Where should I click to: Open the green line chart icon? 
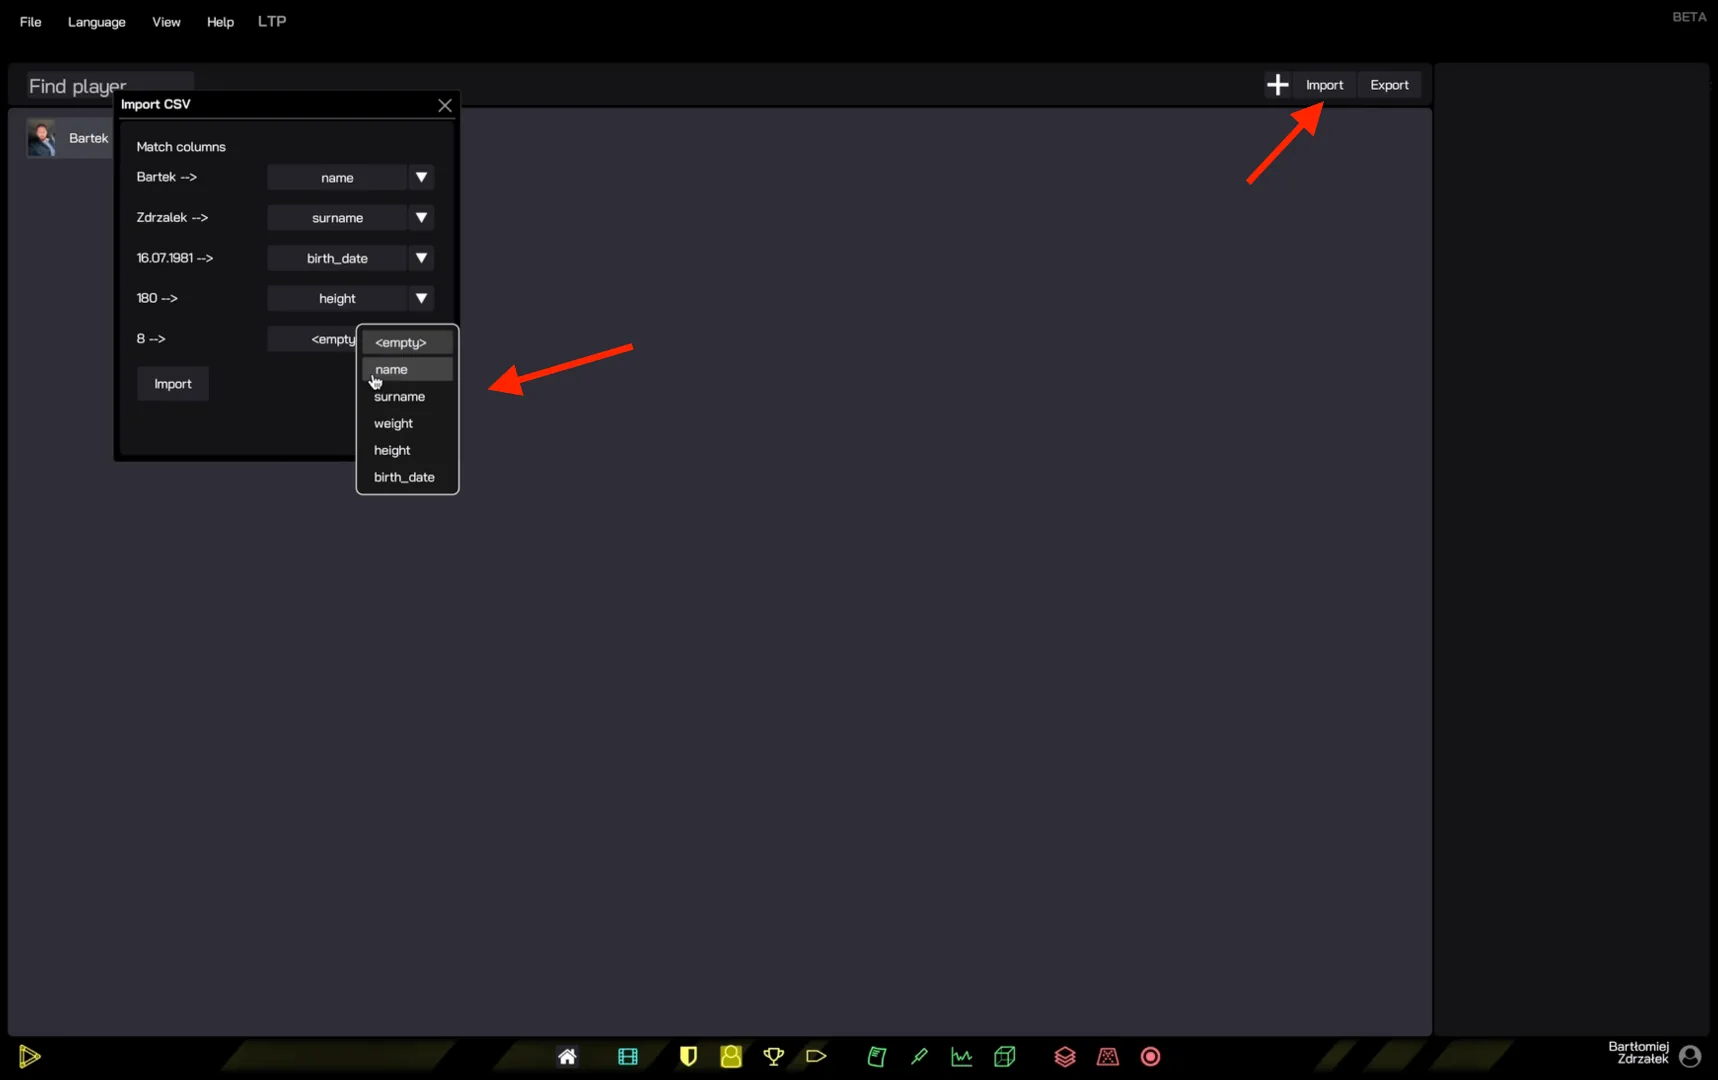[961, 1057]
